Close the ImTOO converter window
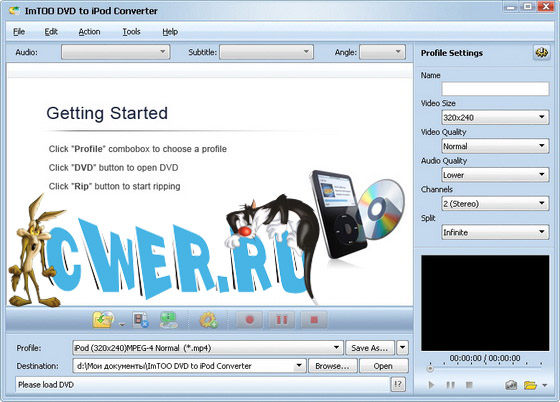 (546, 7)
